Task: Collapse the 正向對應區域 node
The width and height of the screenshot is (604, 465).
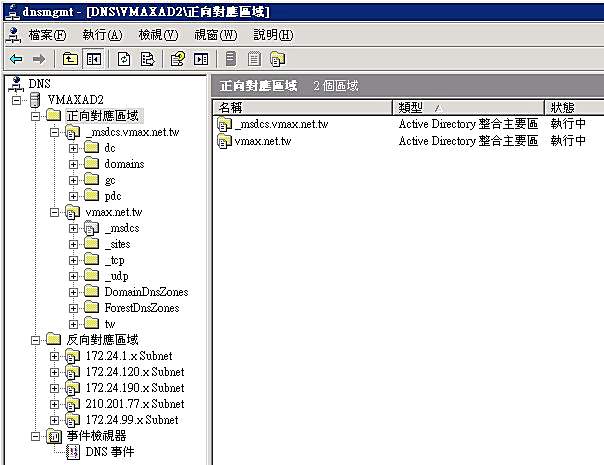Action: coord(35,116)
